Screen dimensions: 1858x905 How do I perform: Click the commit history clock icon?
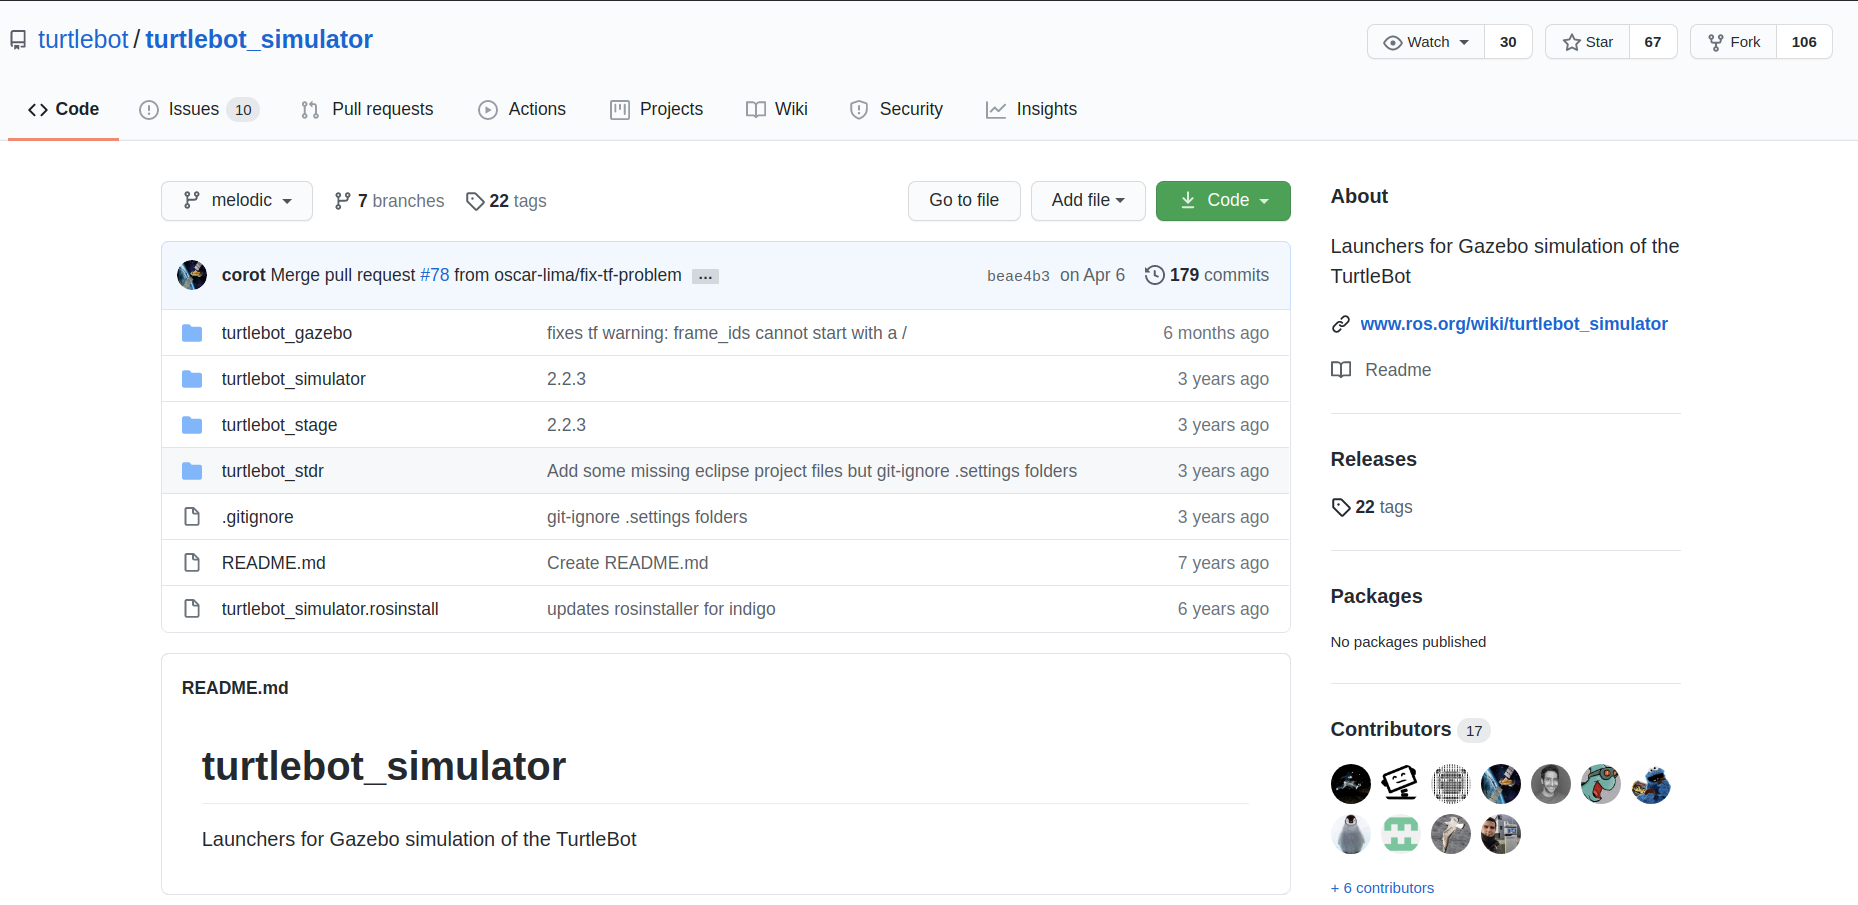point(1154,275)
